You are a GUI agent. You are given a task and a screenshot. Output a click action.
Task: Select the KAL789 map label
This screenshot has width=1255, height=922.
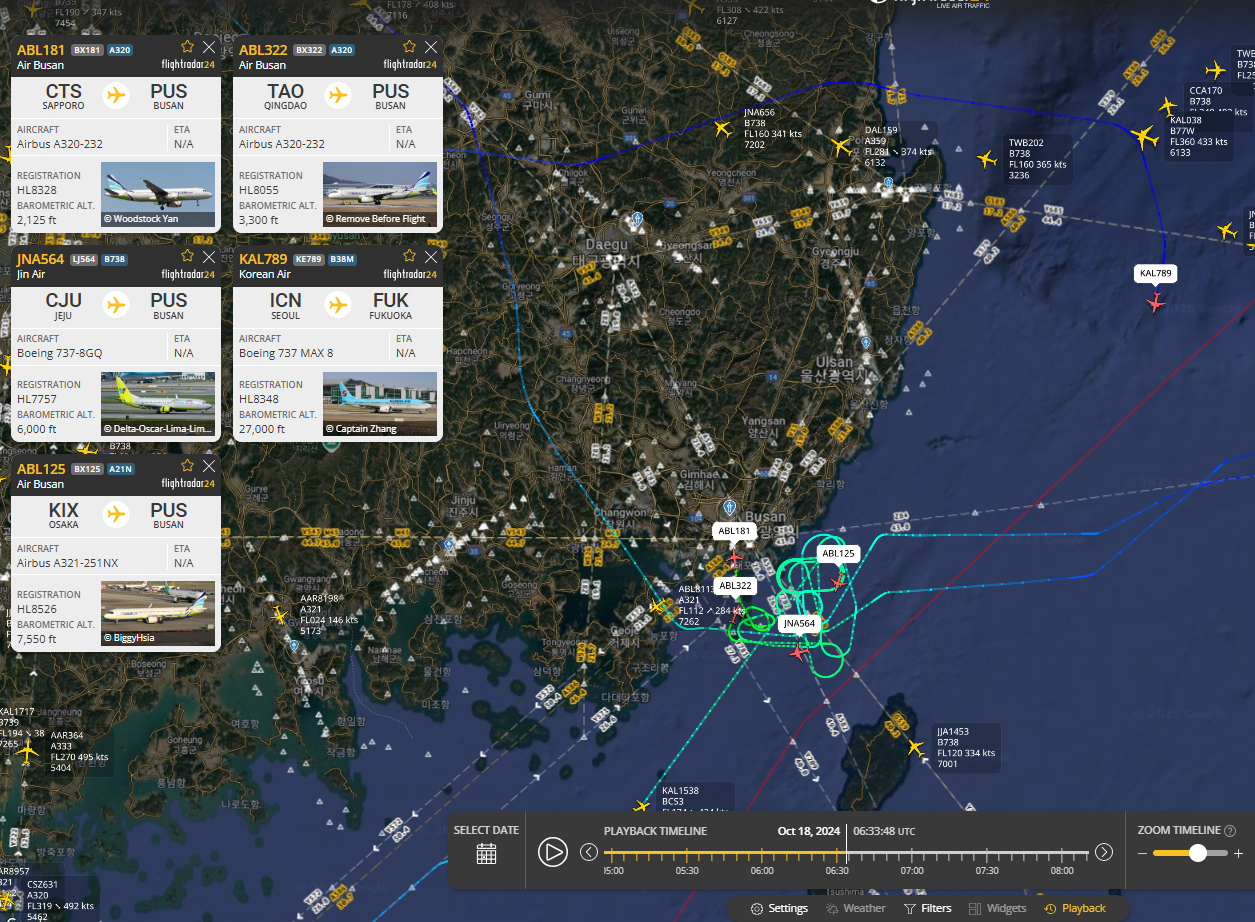1155,273
